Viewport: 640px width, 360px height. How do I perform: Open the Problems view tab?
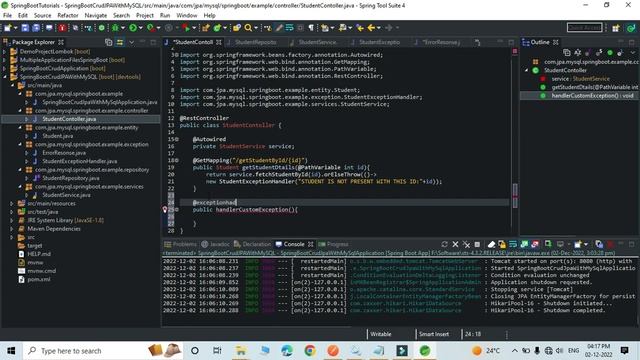[180, 244]
